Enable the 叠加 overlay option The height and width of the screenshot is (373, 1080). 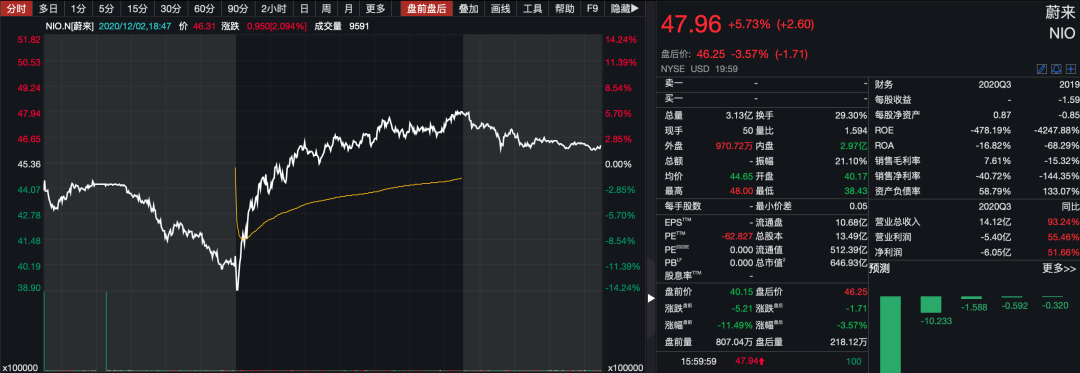click(468, 9)
